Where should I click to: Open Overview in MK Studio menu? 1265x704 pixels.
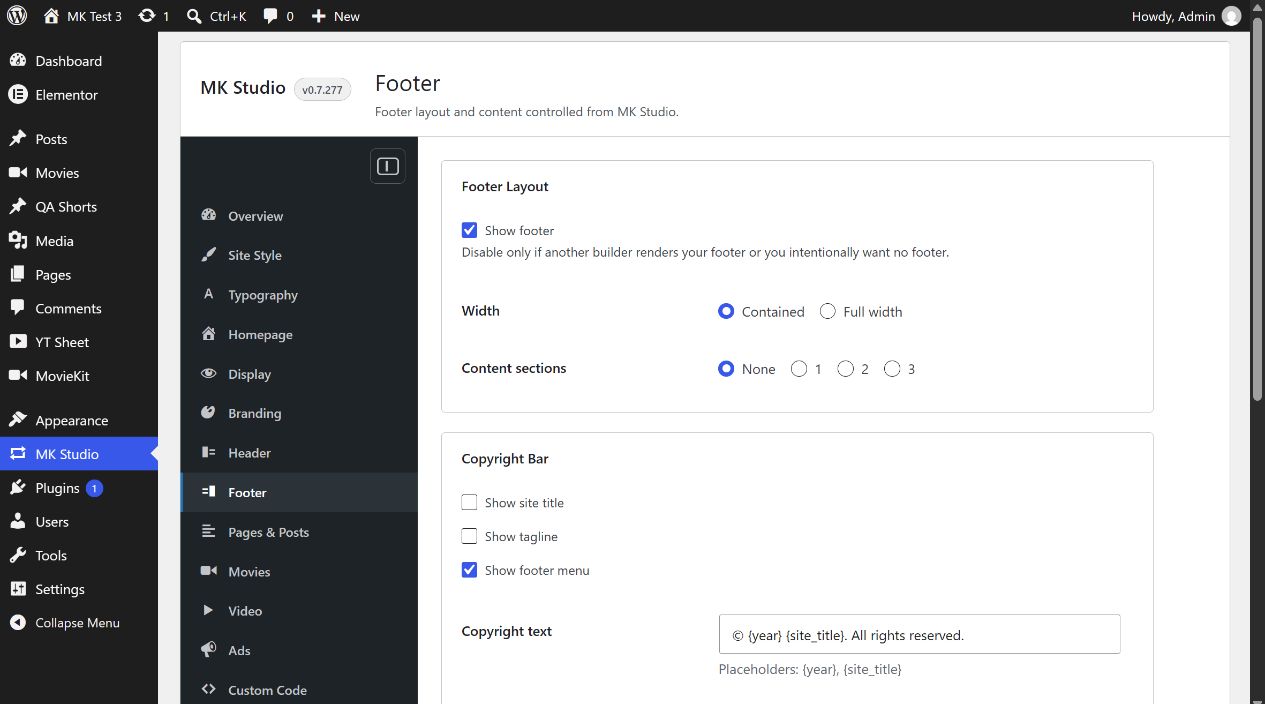point(299,216)
